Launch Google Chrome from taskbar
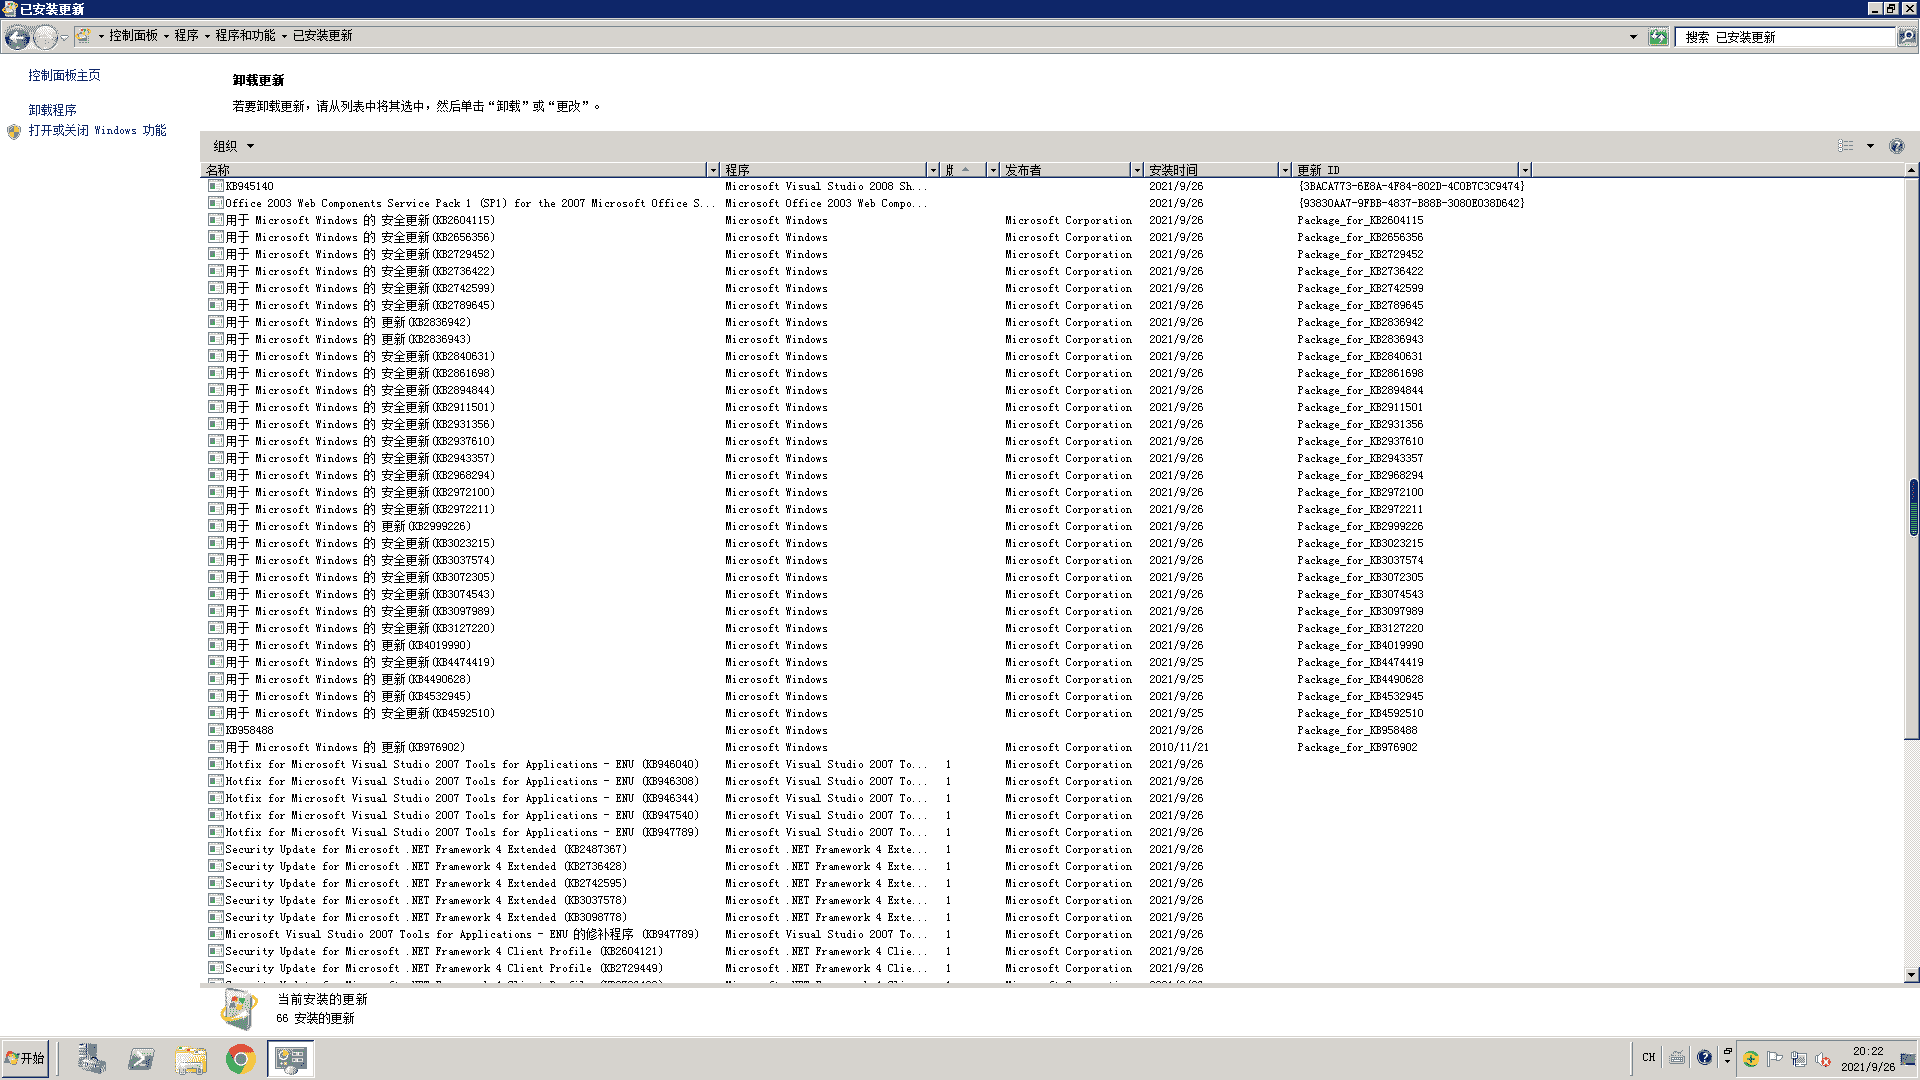This screenshot has width=1920, height=1080. [x=240, y=1059]
